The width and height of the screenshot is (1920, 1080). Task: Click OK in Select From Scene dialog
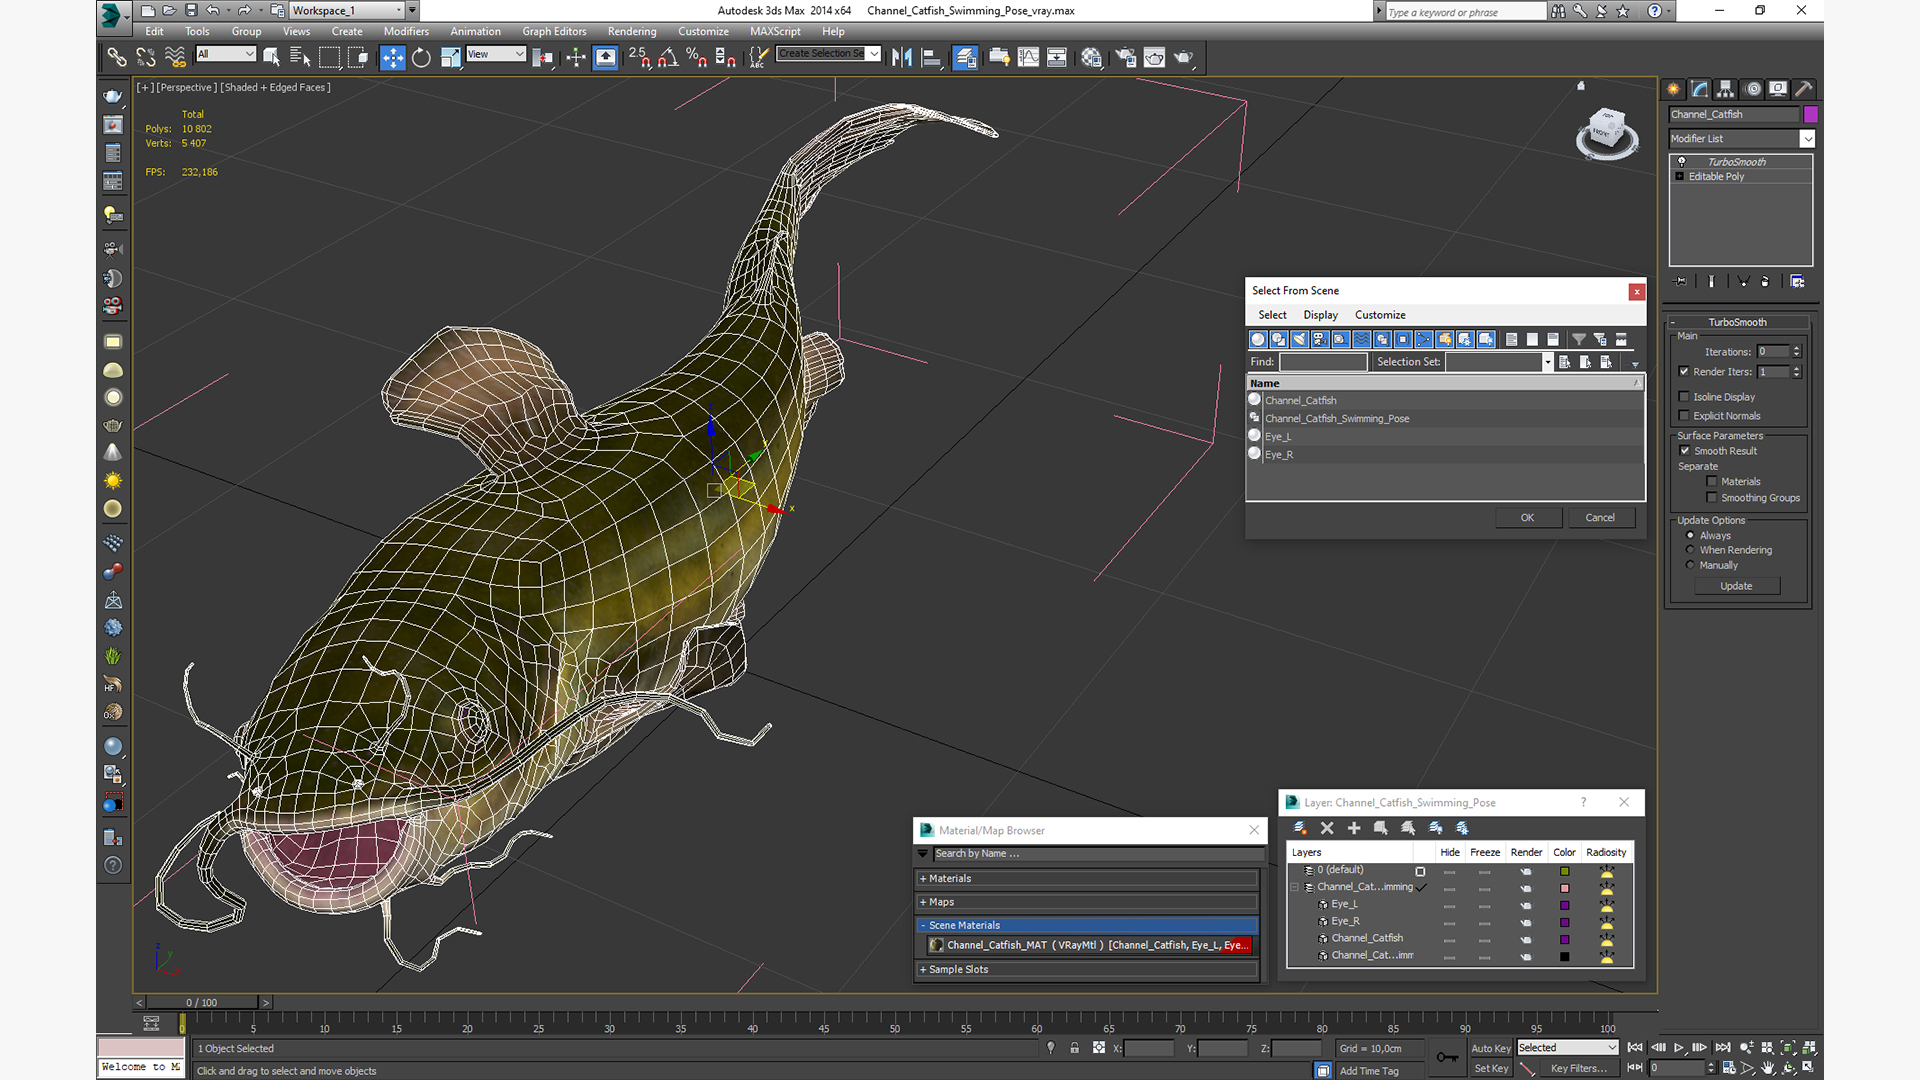pyautogui.click(x=1526, y=517)
